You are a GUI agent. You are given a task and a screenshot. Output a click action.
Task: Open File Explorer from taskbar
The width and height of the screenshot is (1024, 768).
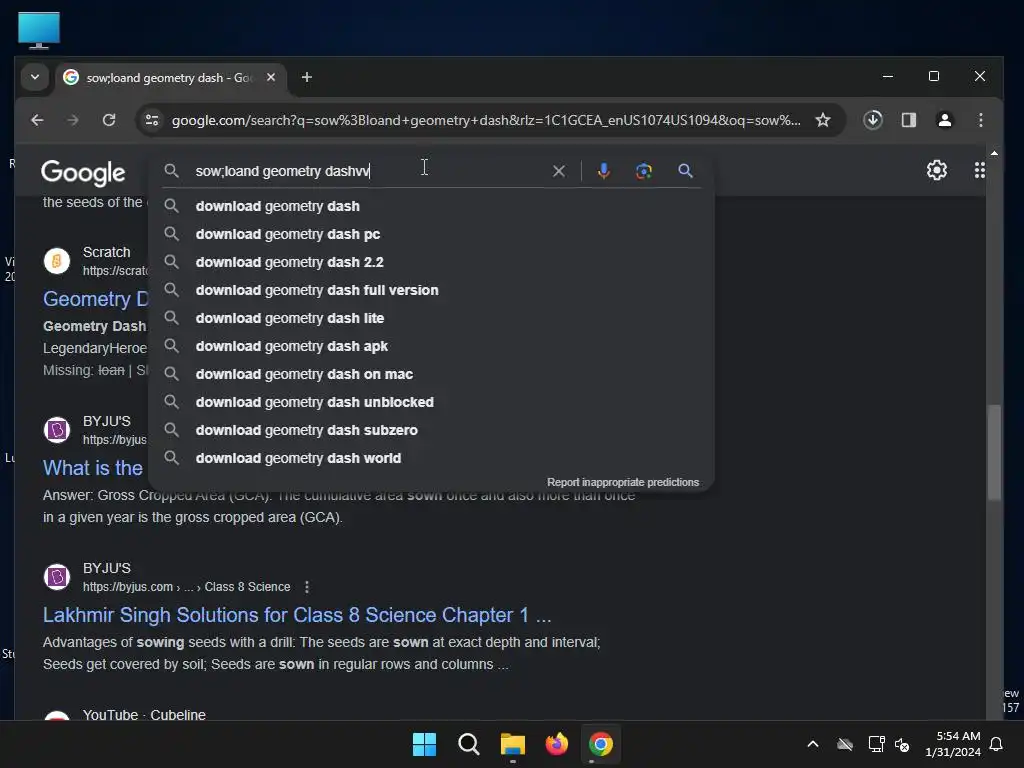pyautogui.click(x=513, y=744)
